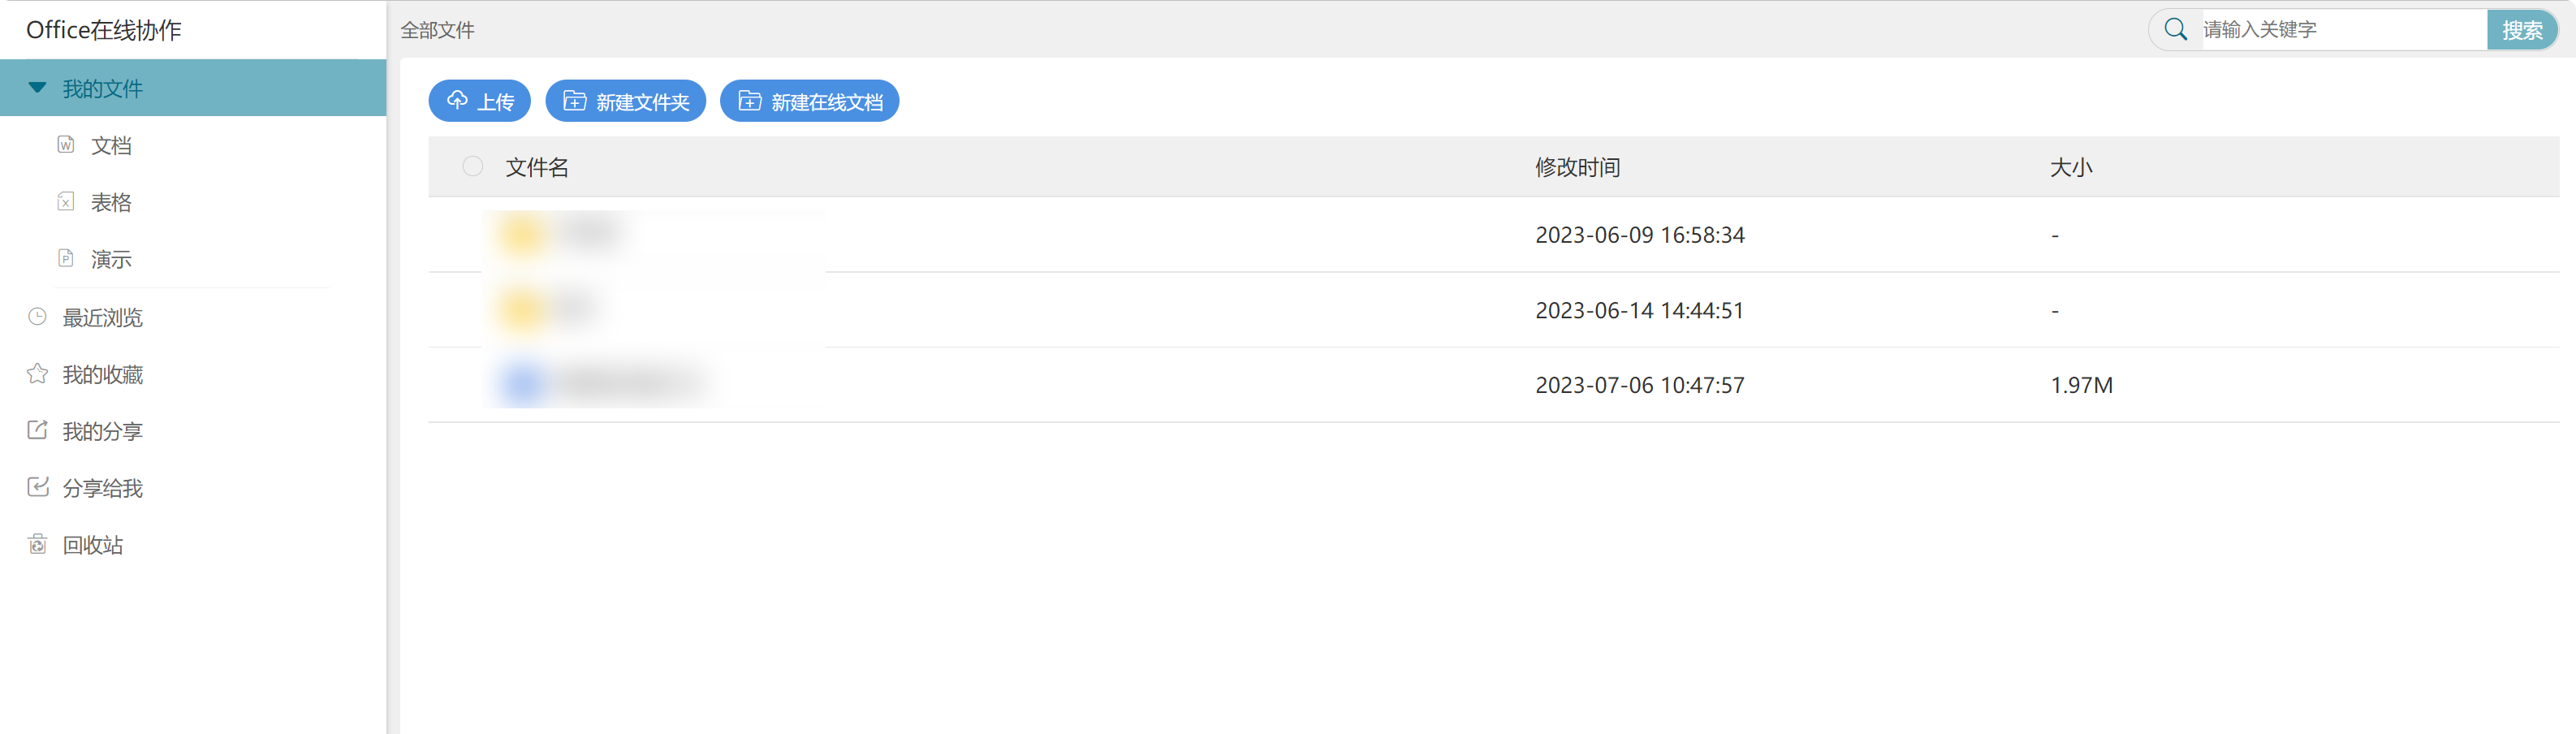Click the star icon for 我的收藏

pyautogui.click(x=38, y=374)
